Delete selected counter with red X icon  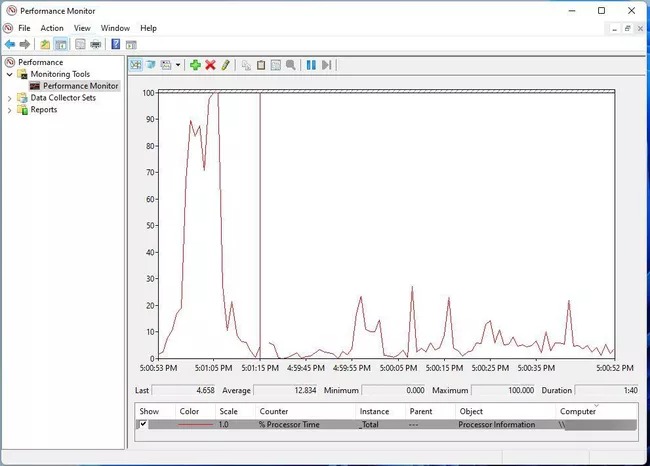(x=210, y=65)
